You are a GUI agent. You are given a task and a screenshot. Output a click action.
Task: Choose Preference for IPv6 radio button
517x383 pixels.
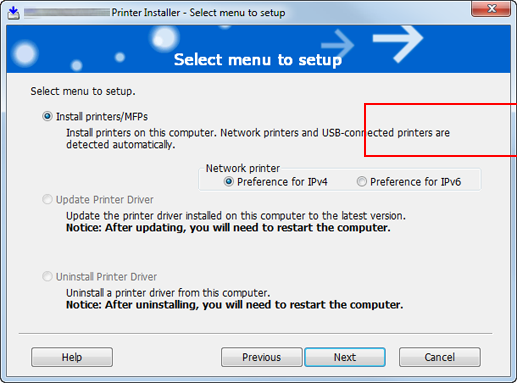point(362,182)
